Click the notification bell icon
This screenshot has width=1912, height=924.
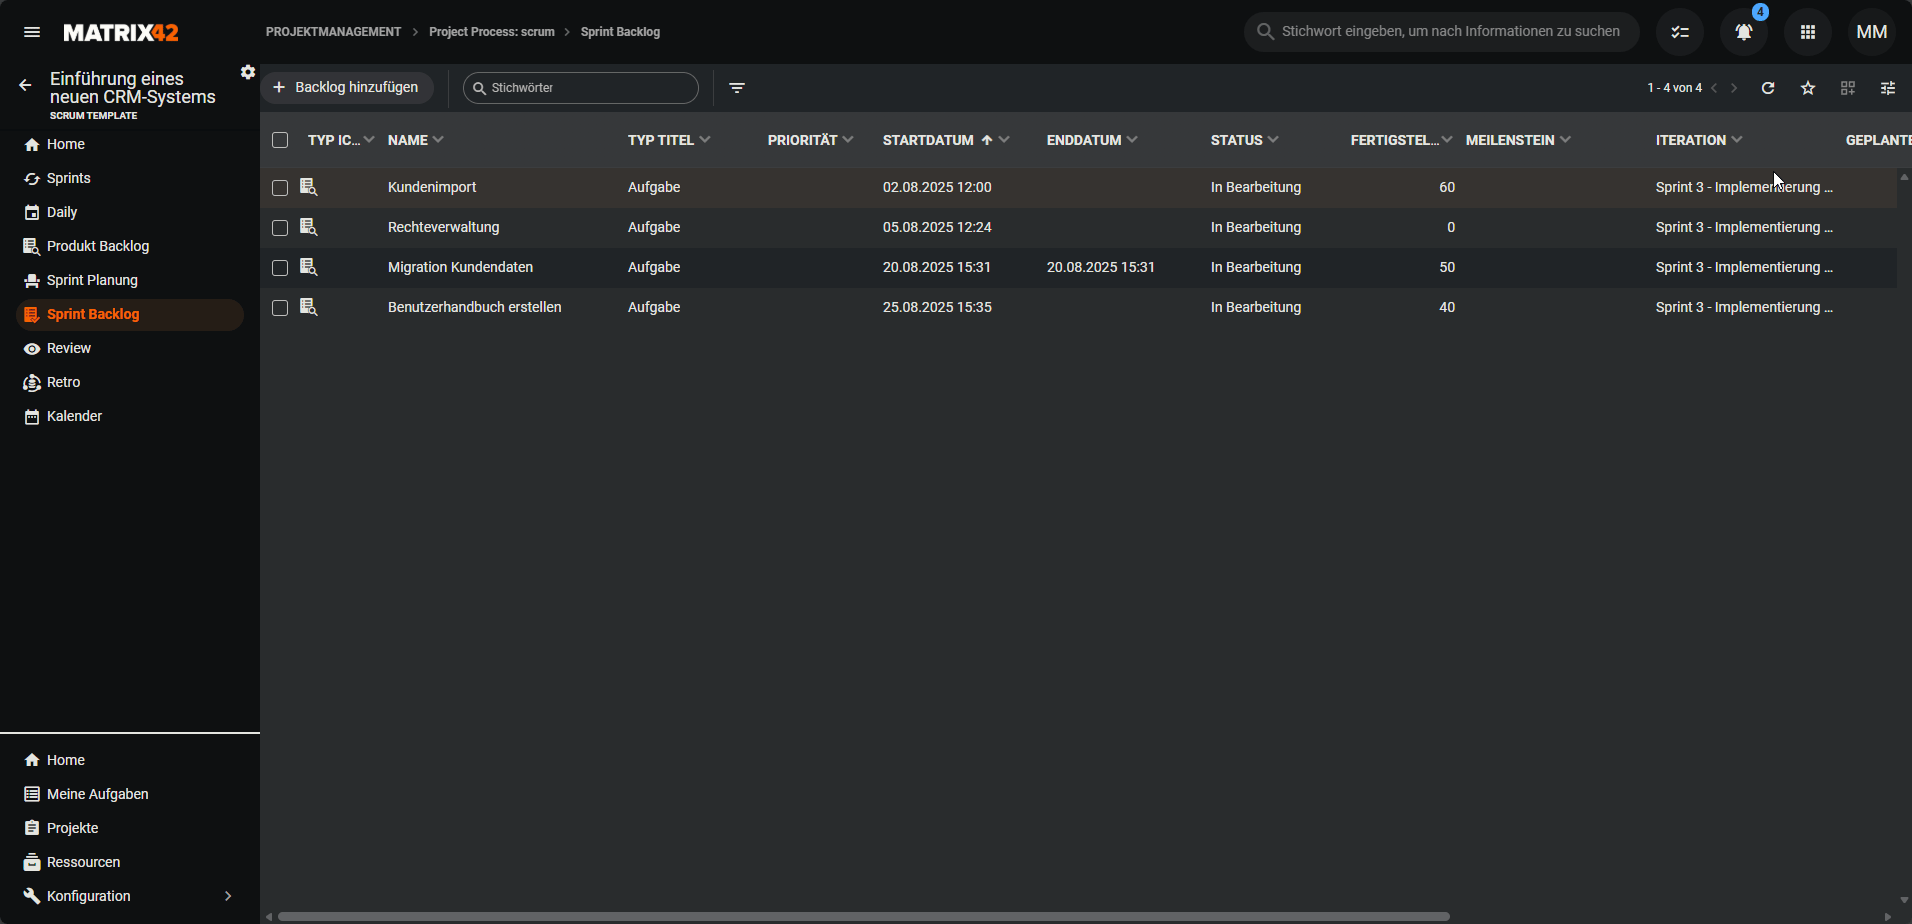(x=1743, y=32)
